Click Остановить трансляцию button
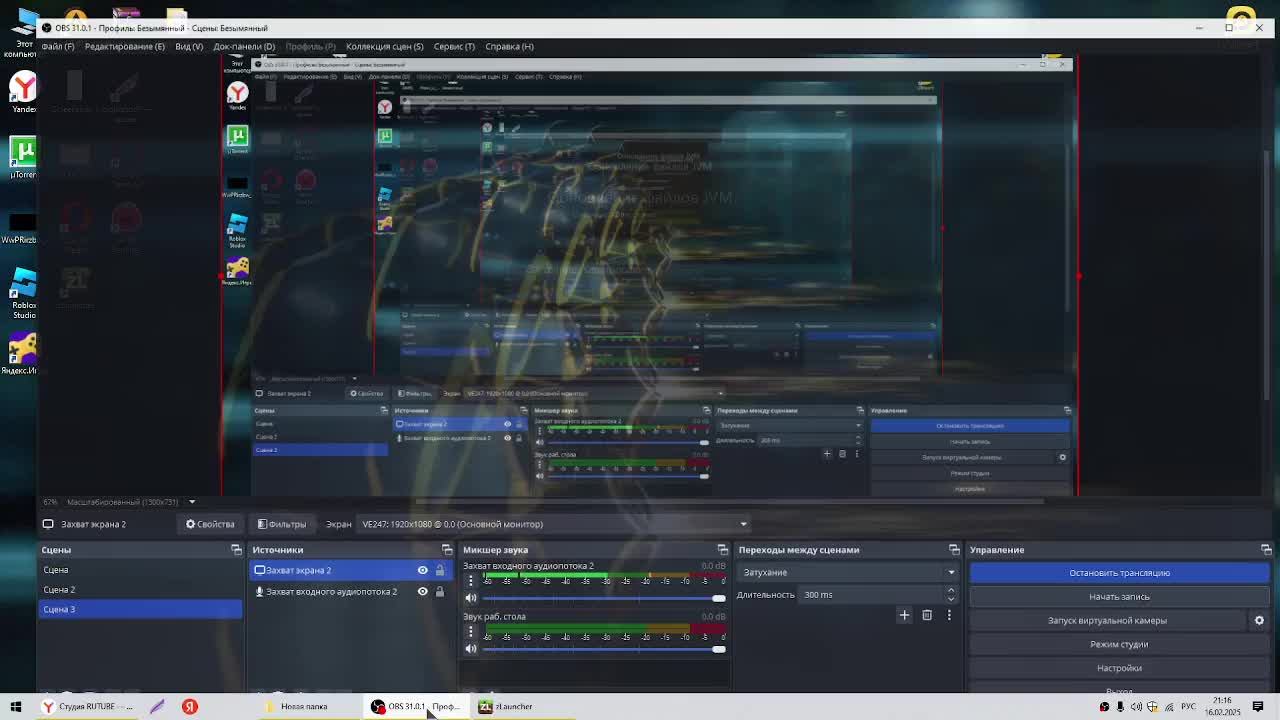Viewport: 1280px width, 720px height. coord(1119,573)
